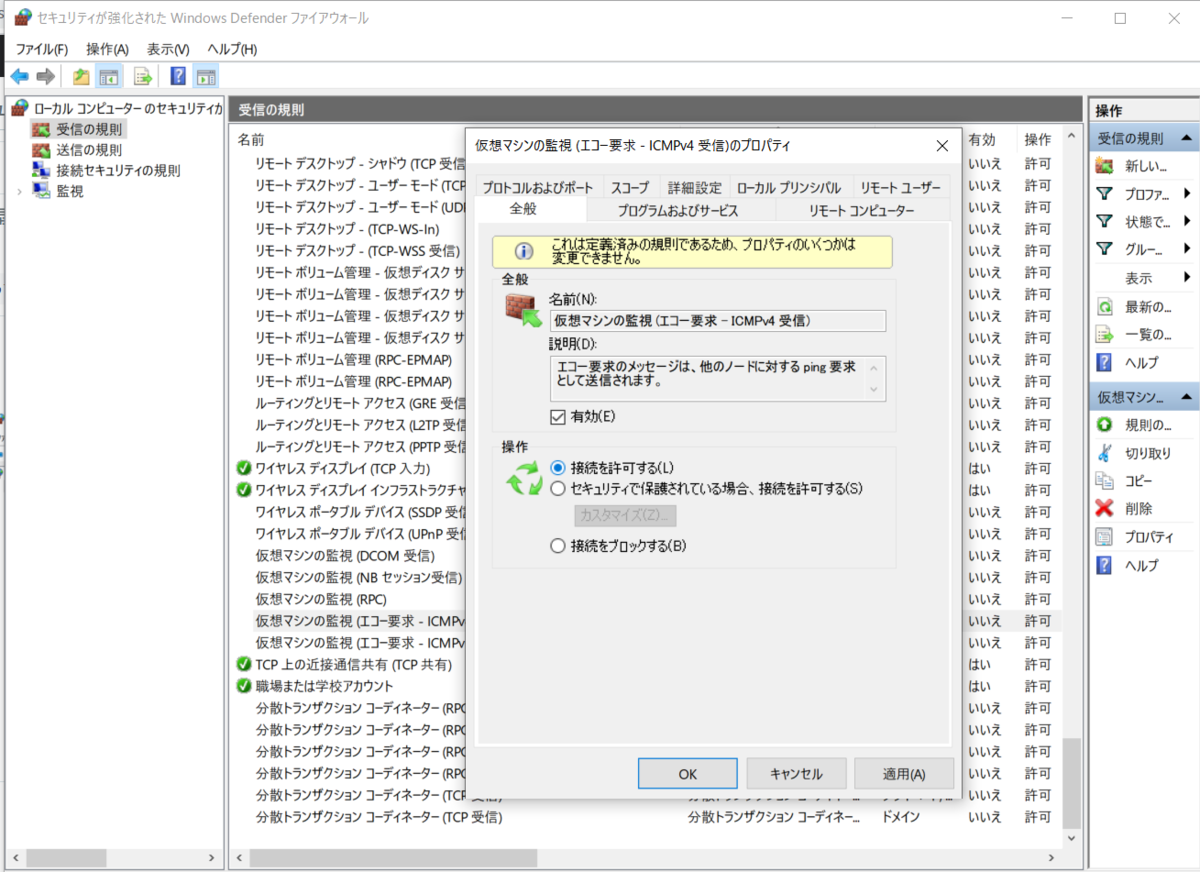The width and height of the screenshot is (1200, 872).
Task: Click the Filter by State funnel icon
Action: coord(1105,221)
